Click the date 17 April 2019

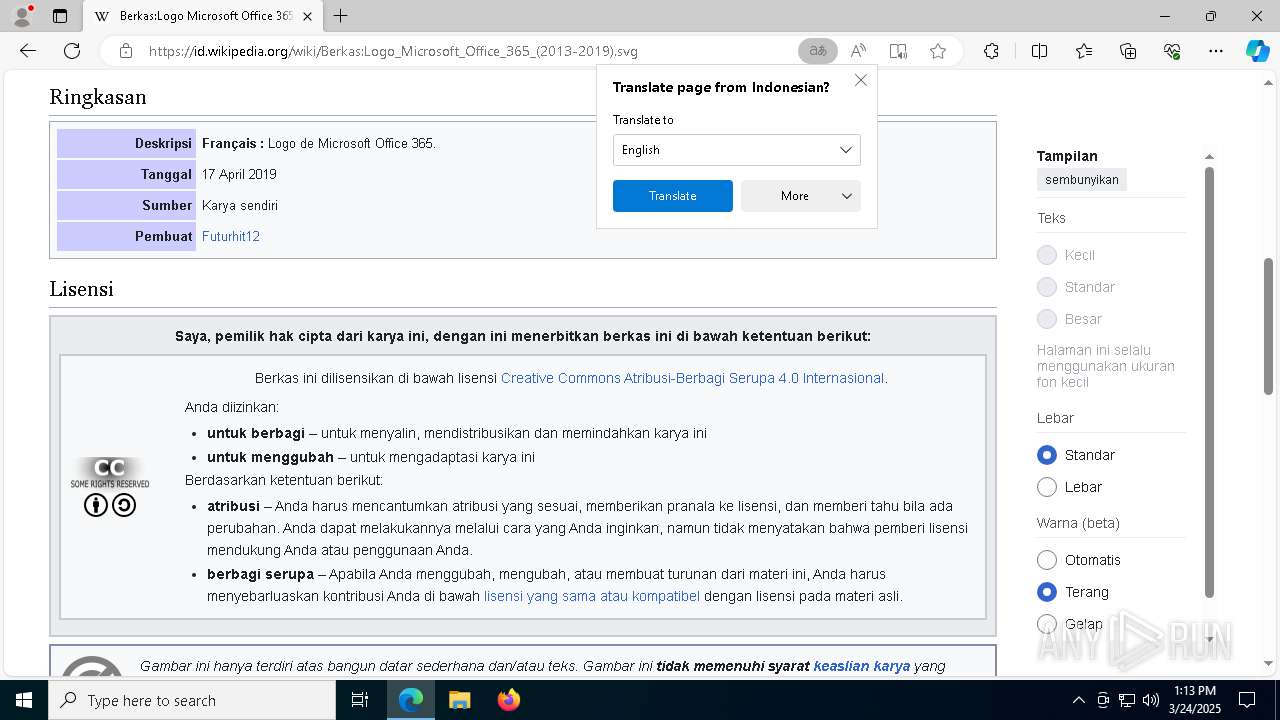pos(239,174)
